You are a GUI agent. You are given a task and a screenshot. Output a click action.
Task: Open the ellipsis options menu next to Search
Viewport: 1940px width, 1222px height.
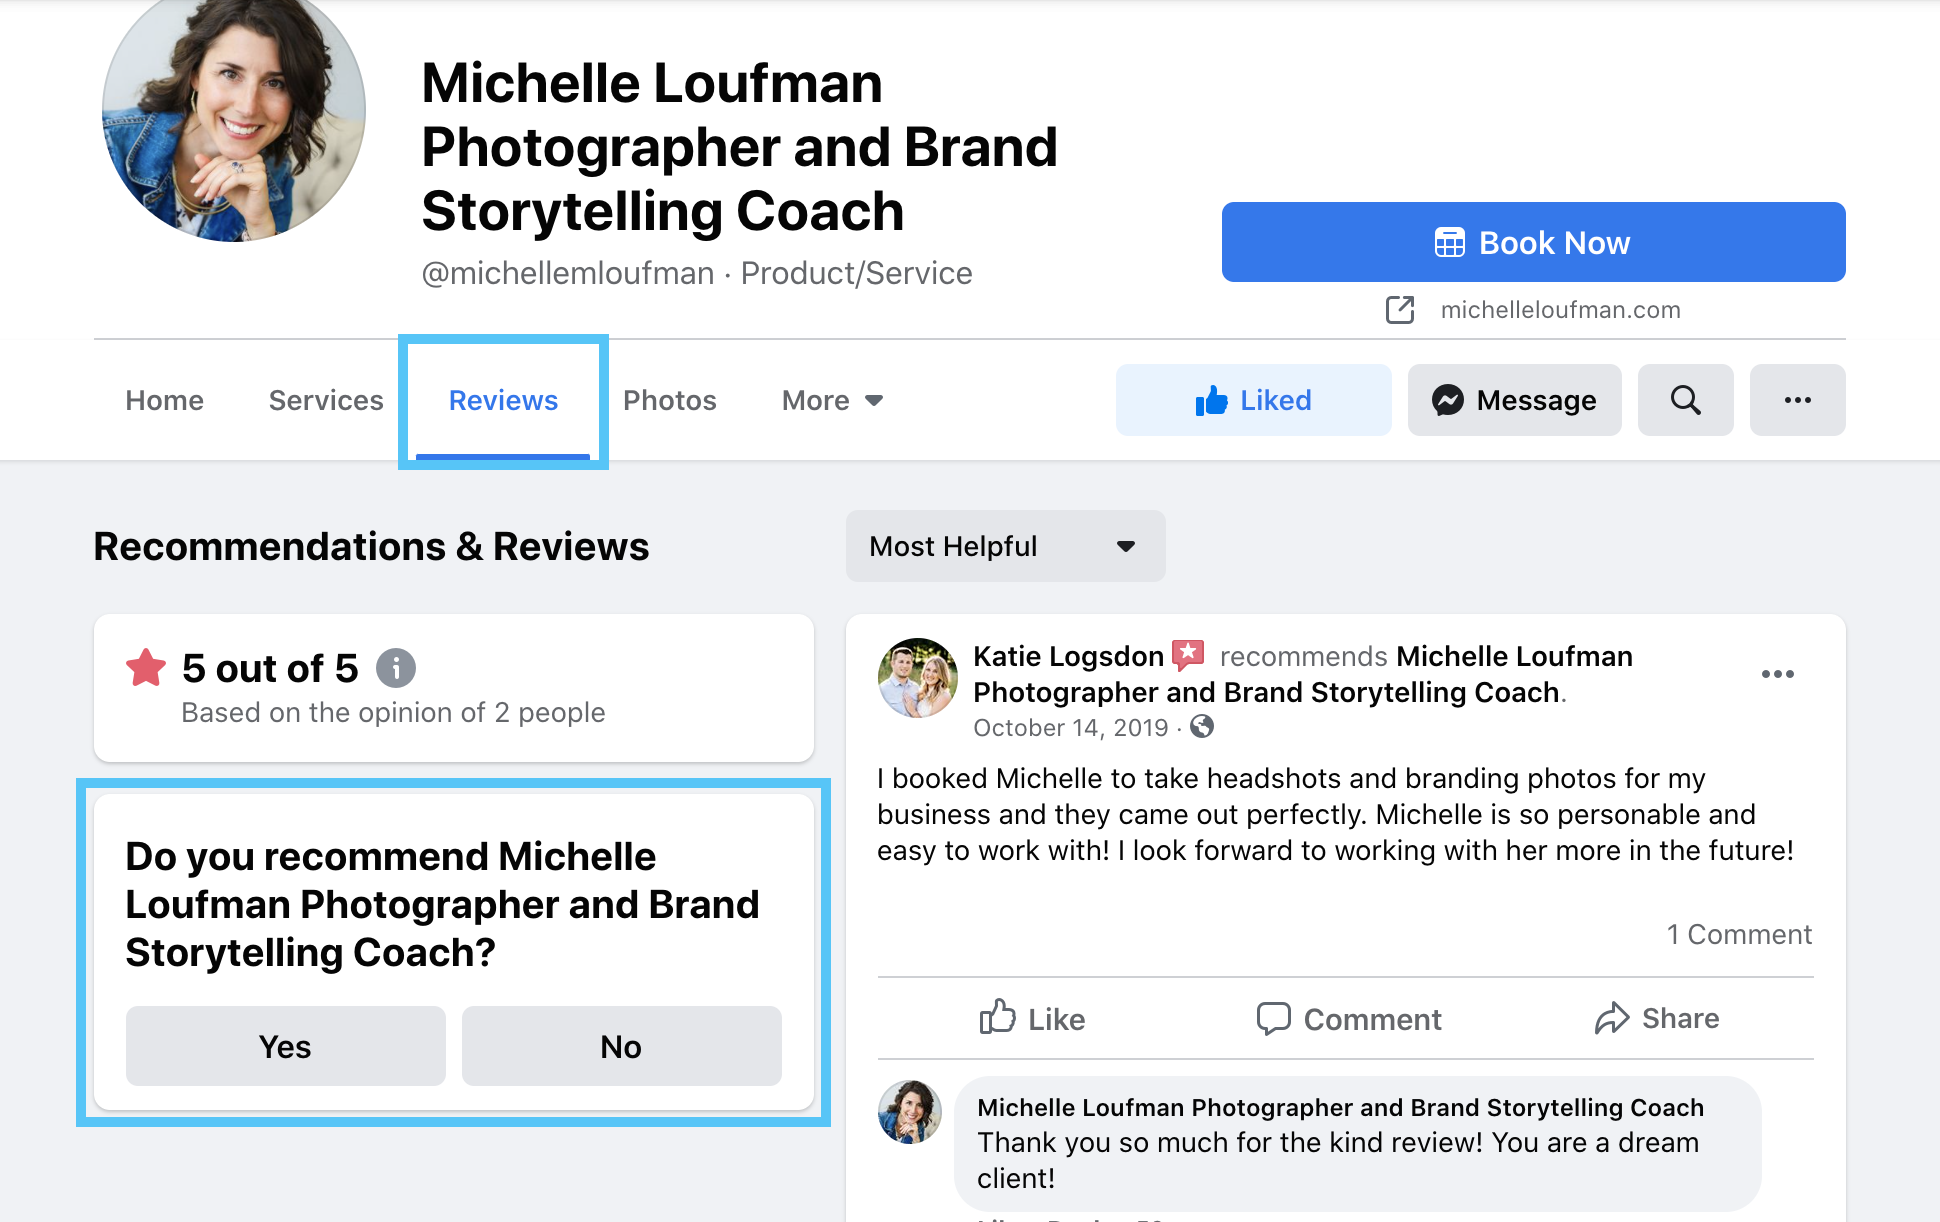click(1797, 400)
